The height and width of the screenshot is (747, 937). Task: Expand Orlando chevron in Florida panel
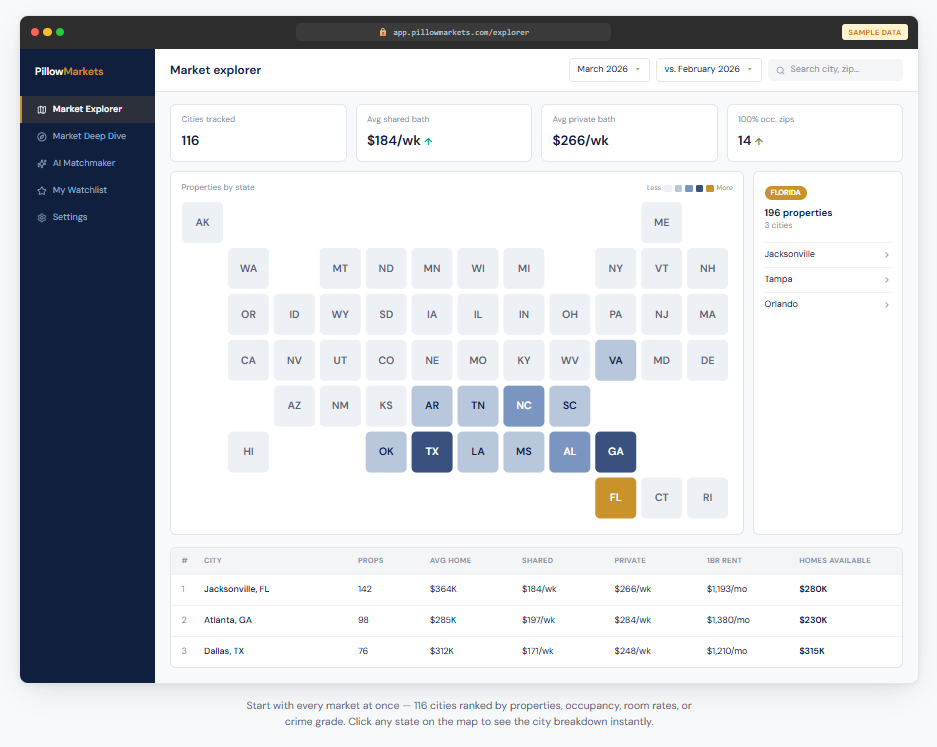[x=887, y=305]
